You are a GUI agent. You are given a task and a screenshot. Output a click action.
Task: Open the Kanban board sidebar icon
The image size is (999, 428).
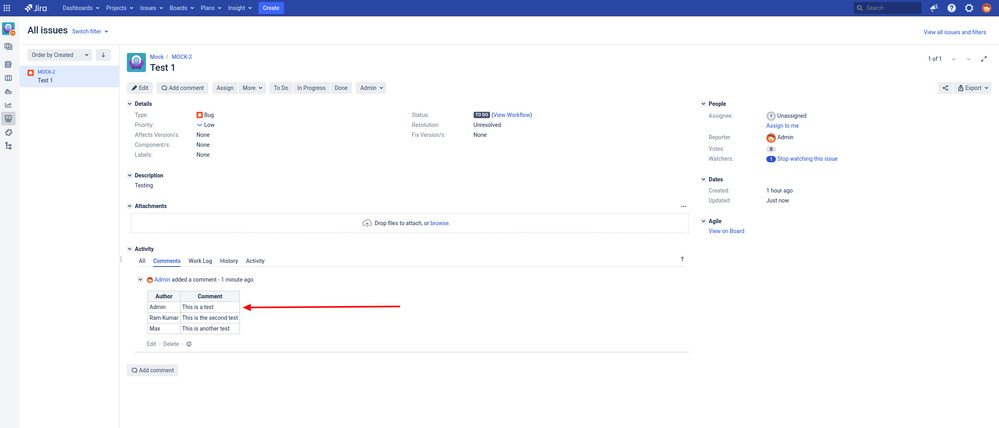[x=8, y=78]
